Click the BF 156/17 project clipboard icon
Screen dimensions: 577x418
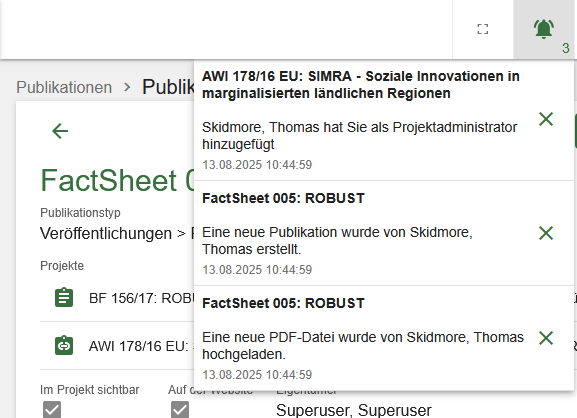pyautogui.click(x=64, y=297)
